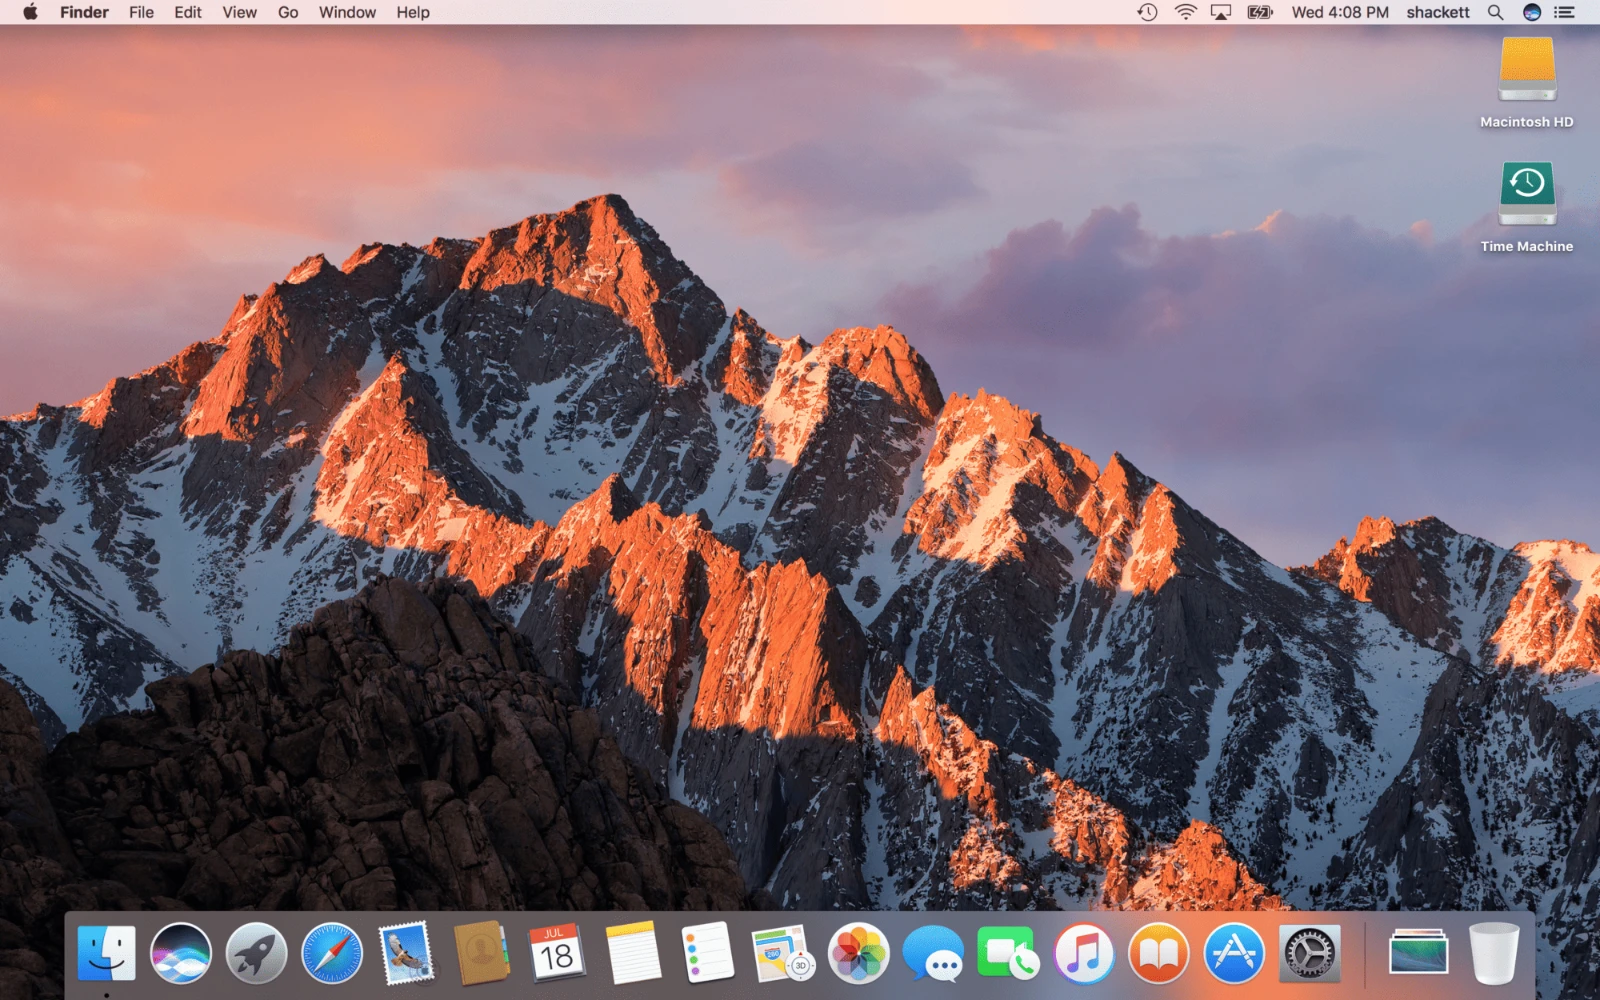This screenshot has width=1600, height=1000.
Task: Activate Siri from the Dock
Action: pyautogui.click(x=181, y=953)
